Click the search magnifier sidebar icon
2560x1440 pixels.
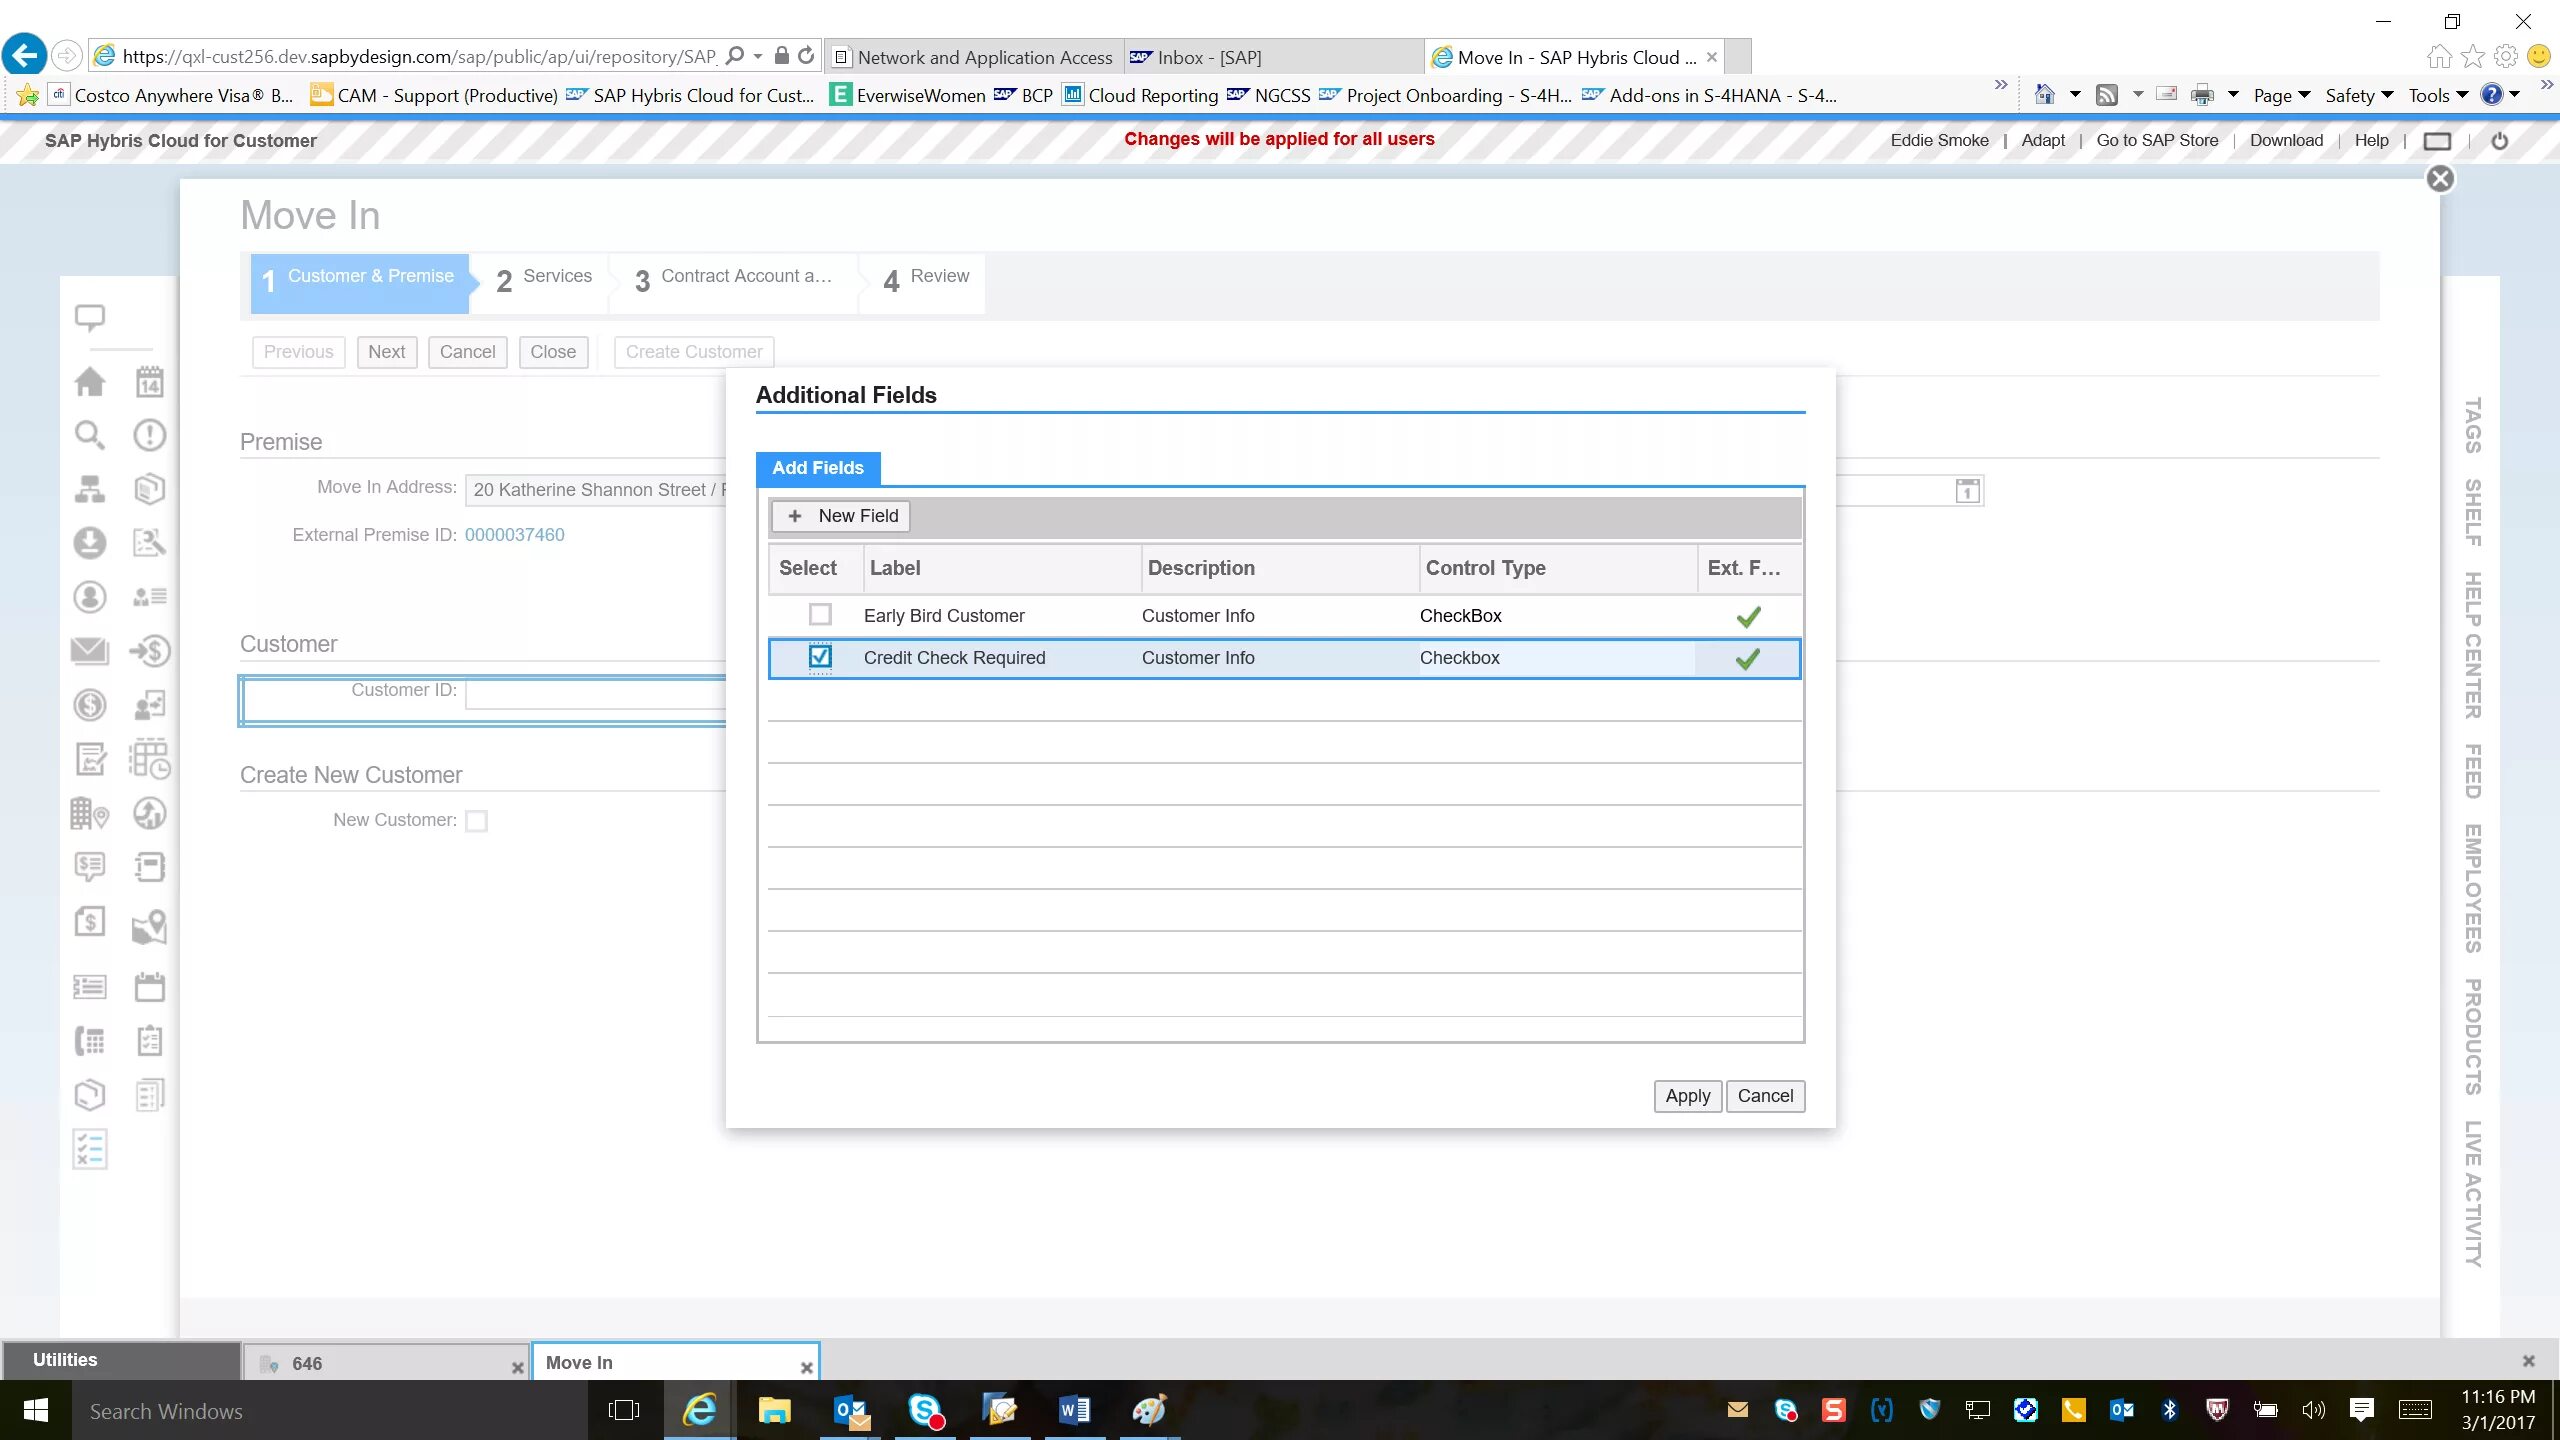coord(90,435)
